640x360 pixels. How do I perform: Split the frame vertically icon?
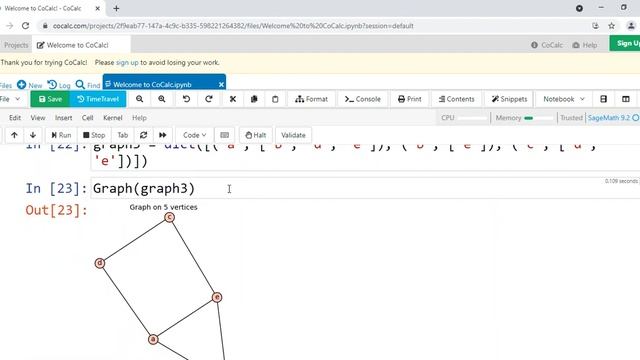point(626,99)
